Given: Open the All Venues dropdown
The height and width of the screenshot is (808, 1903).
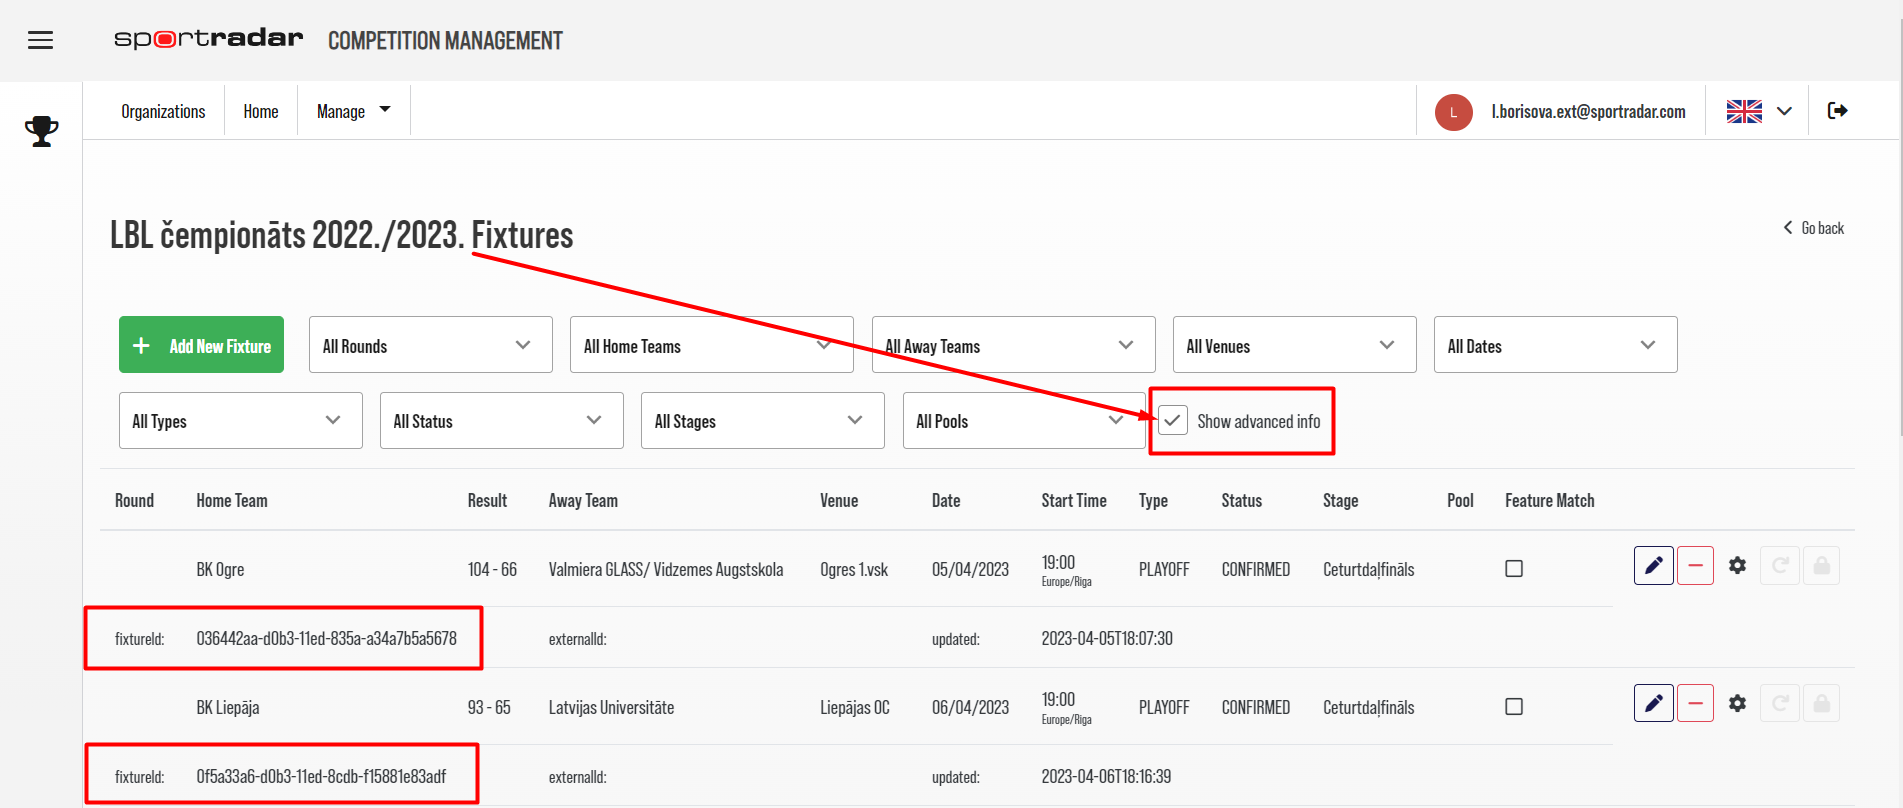Looking at the screenshot, I should 1294,345.
